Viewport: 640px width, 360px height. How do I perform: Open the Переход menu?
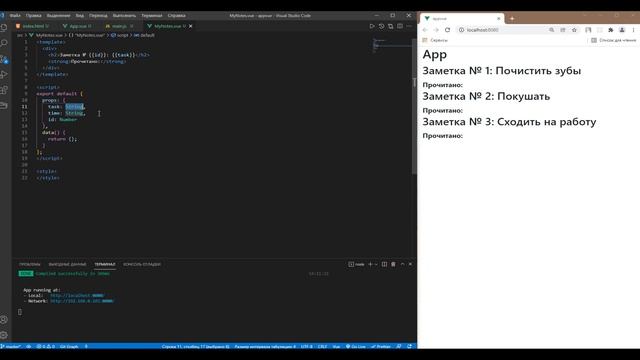(98, 16)
